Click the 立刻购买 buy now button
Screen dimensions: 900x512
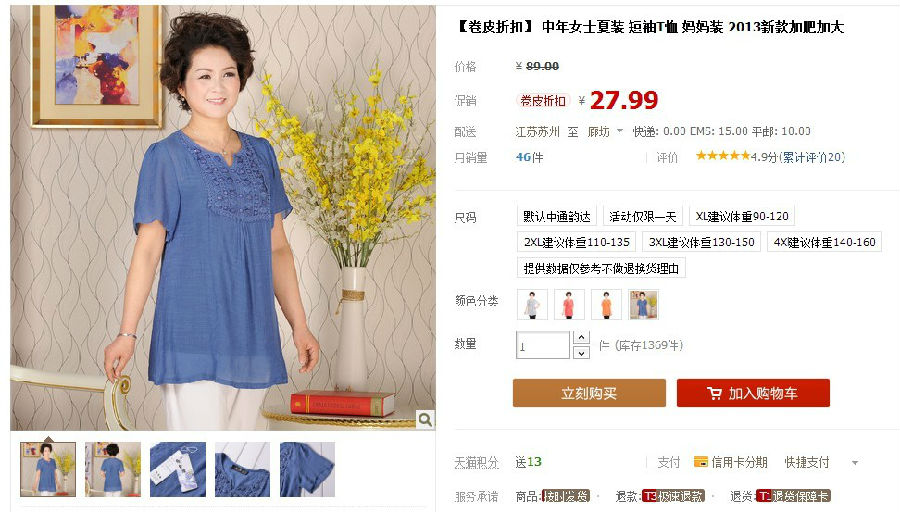[589, 393]
